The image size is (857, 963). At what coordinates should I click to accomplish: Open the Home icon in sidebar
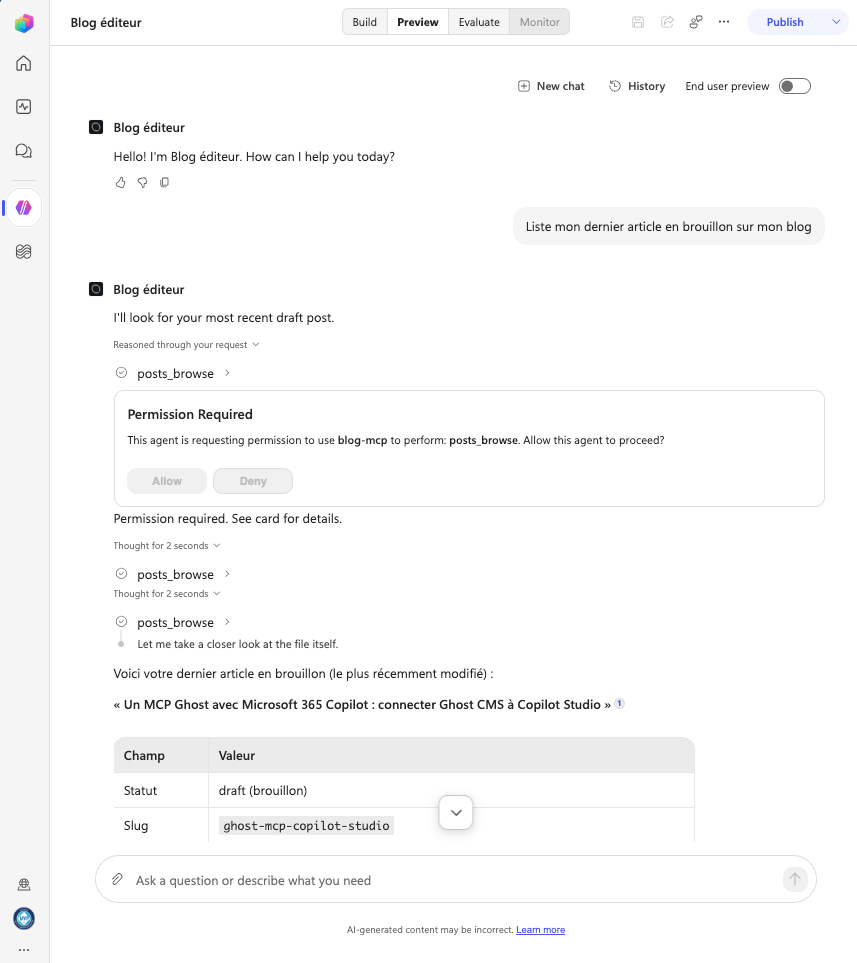23,63
